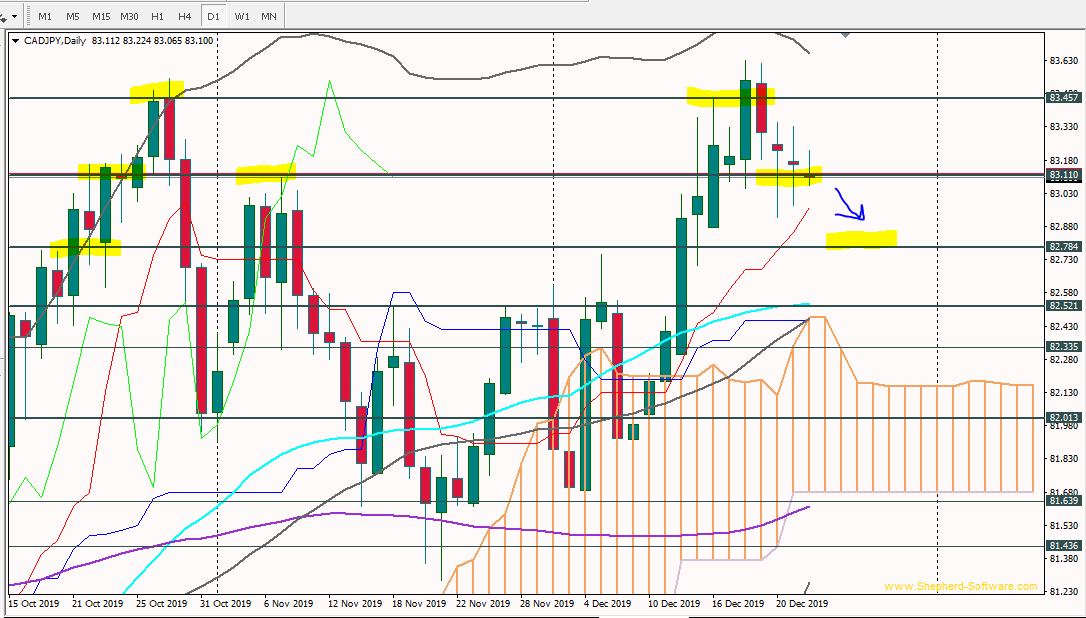Switch to M15 timeframe
This screenshot has height=618, width=1086.
pos(101,16)
